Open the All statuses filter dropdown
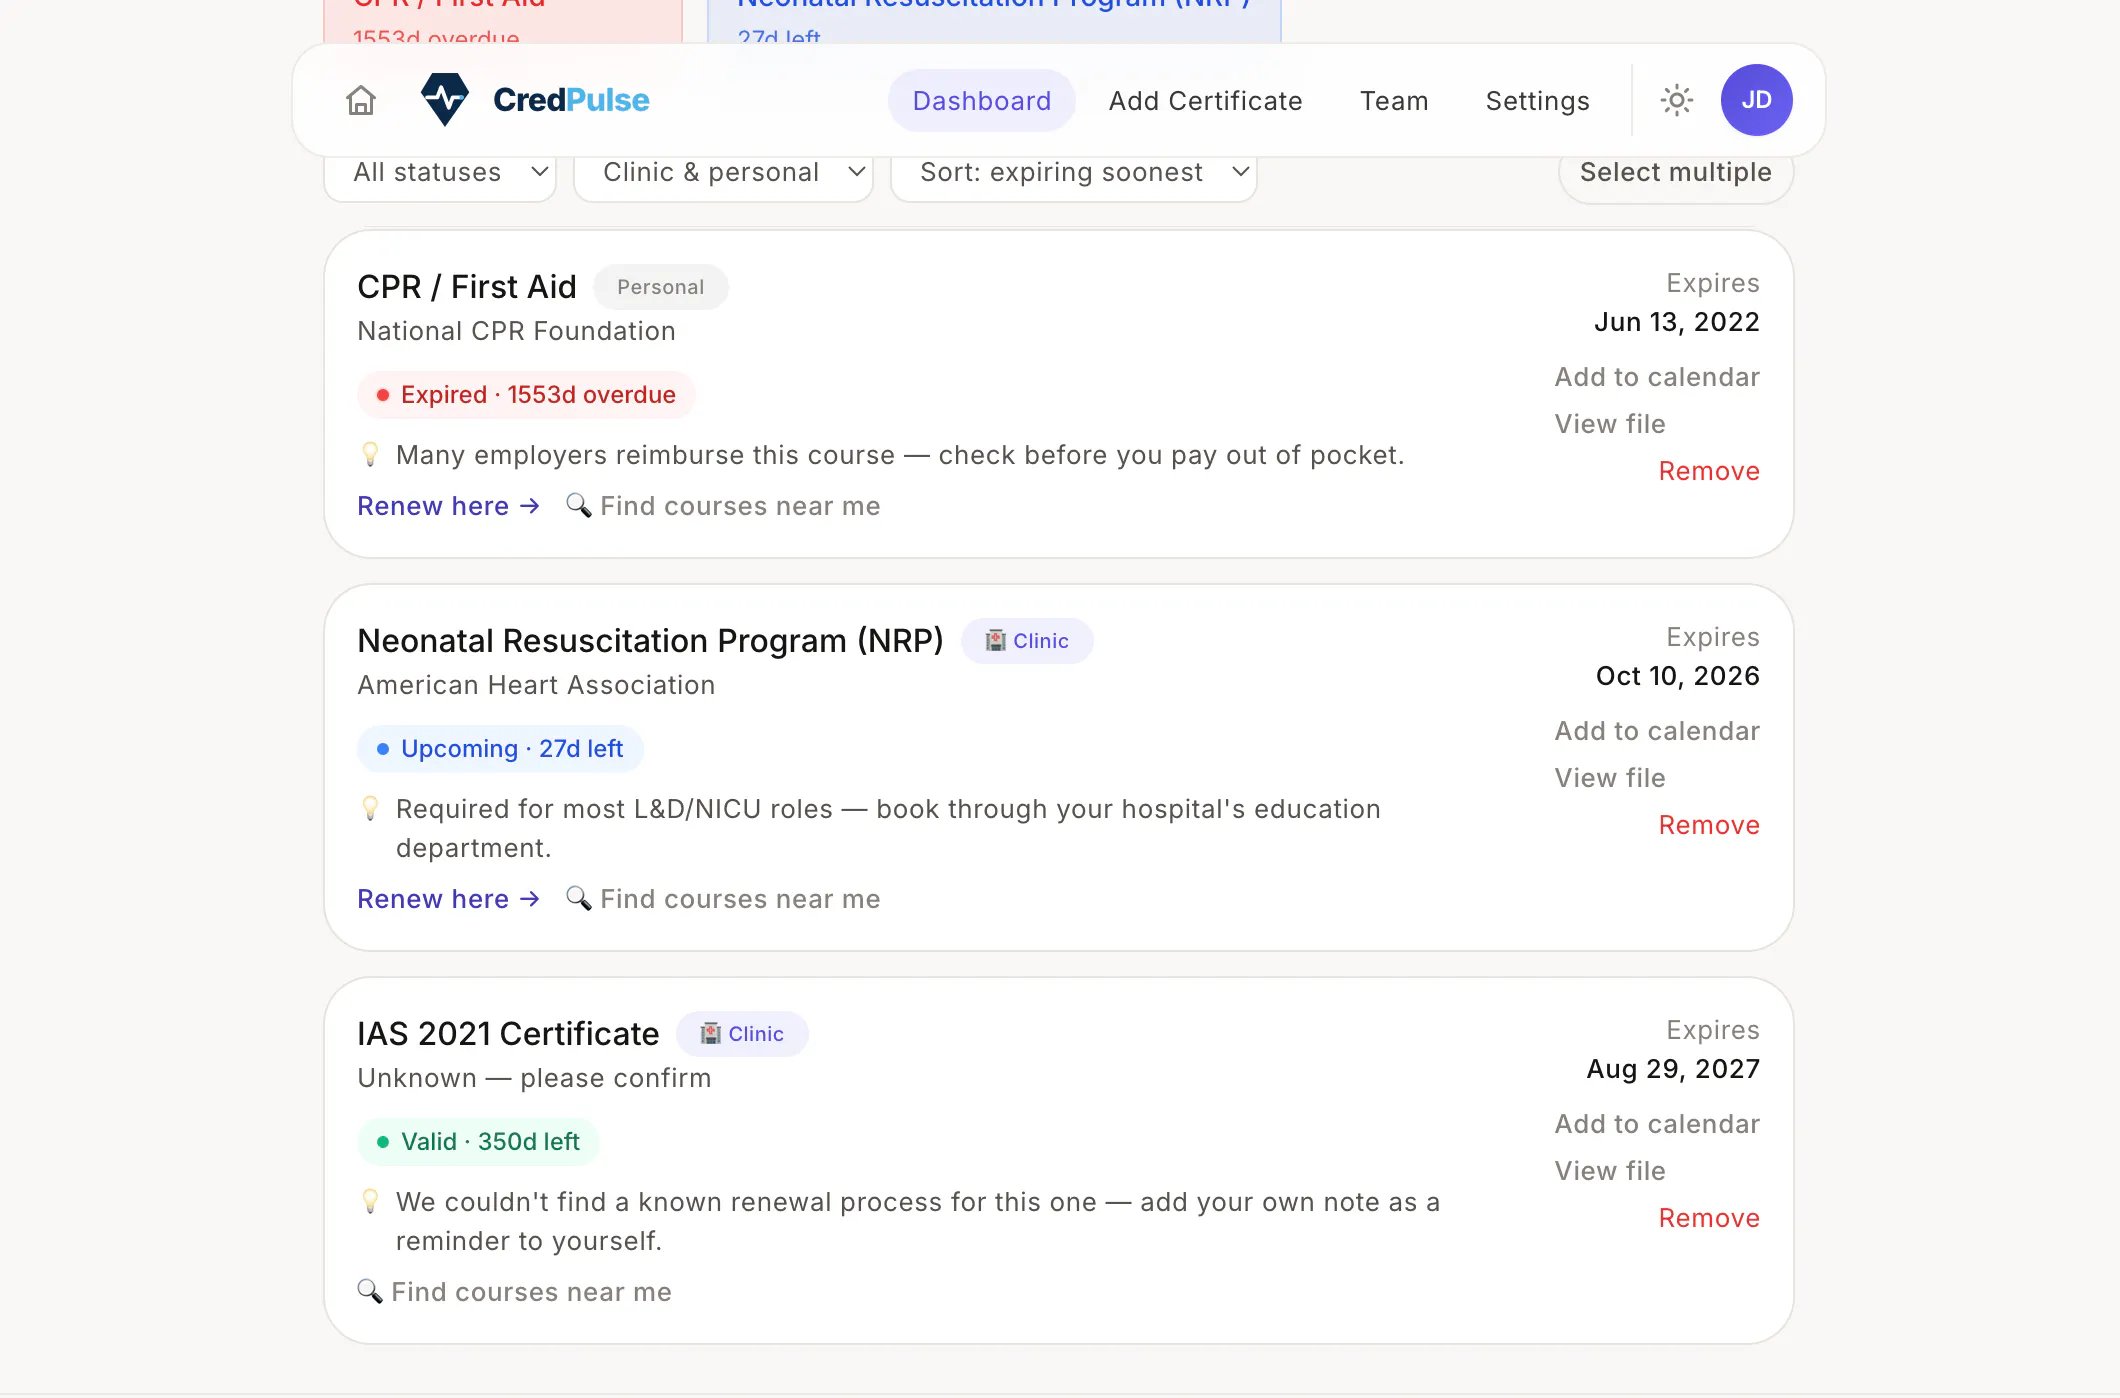 click(x=440, y=173)
